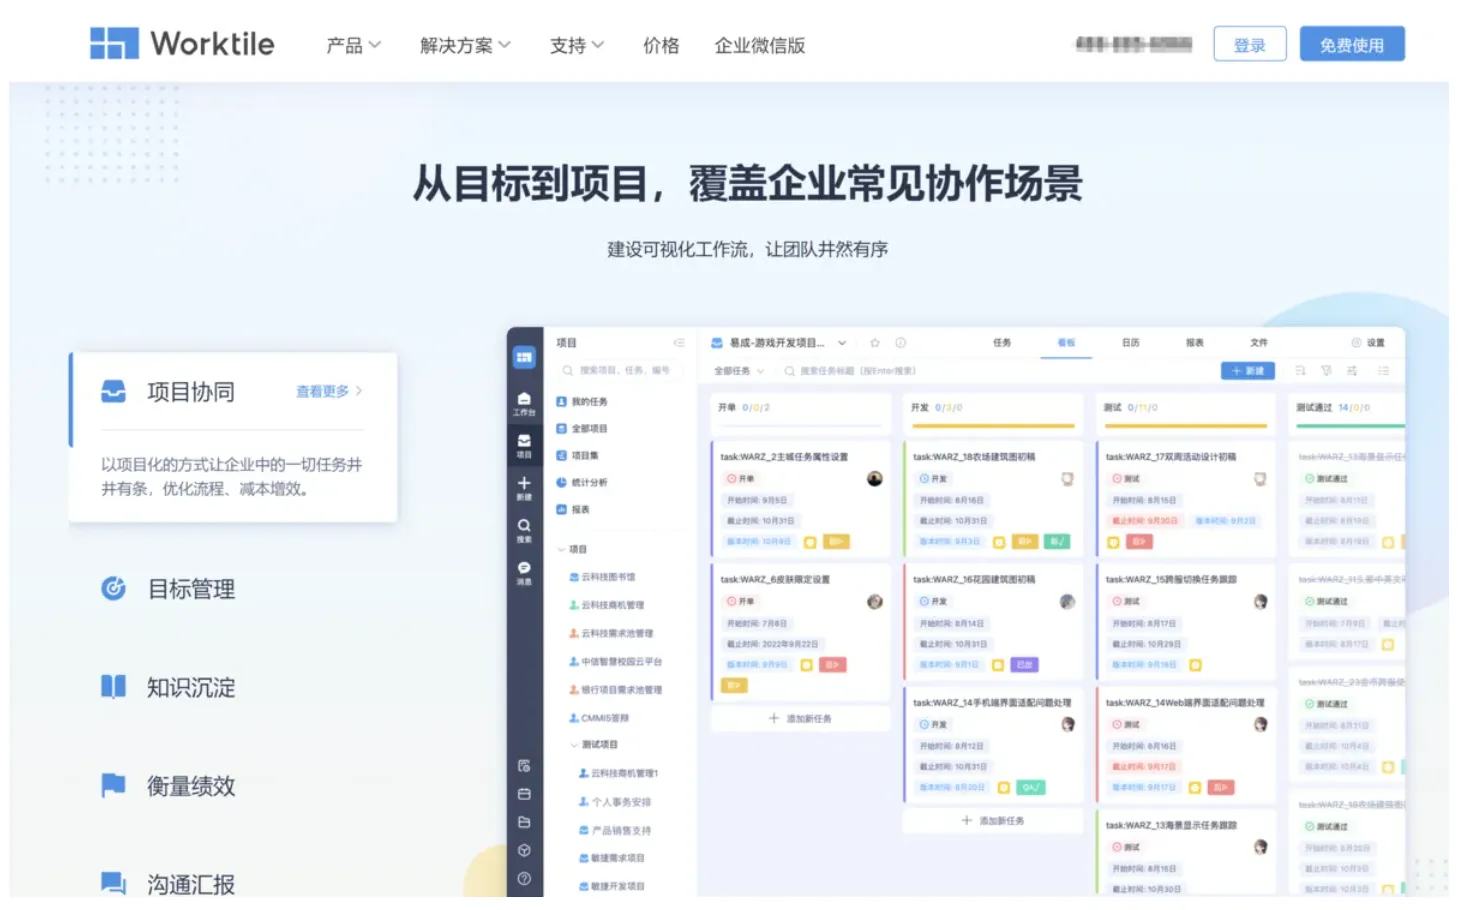Open 消息 in the dark sidebar

tap(524, 572)
